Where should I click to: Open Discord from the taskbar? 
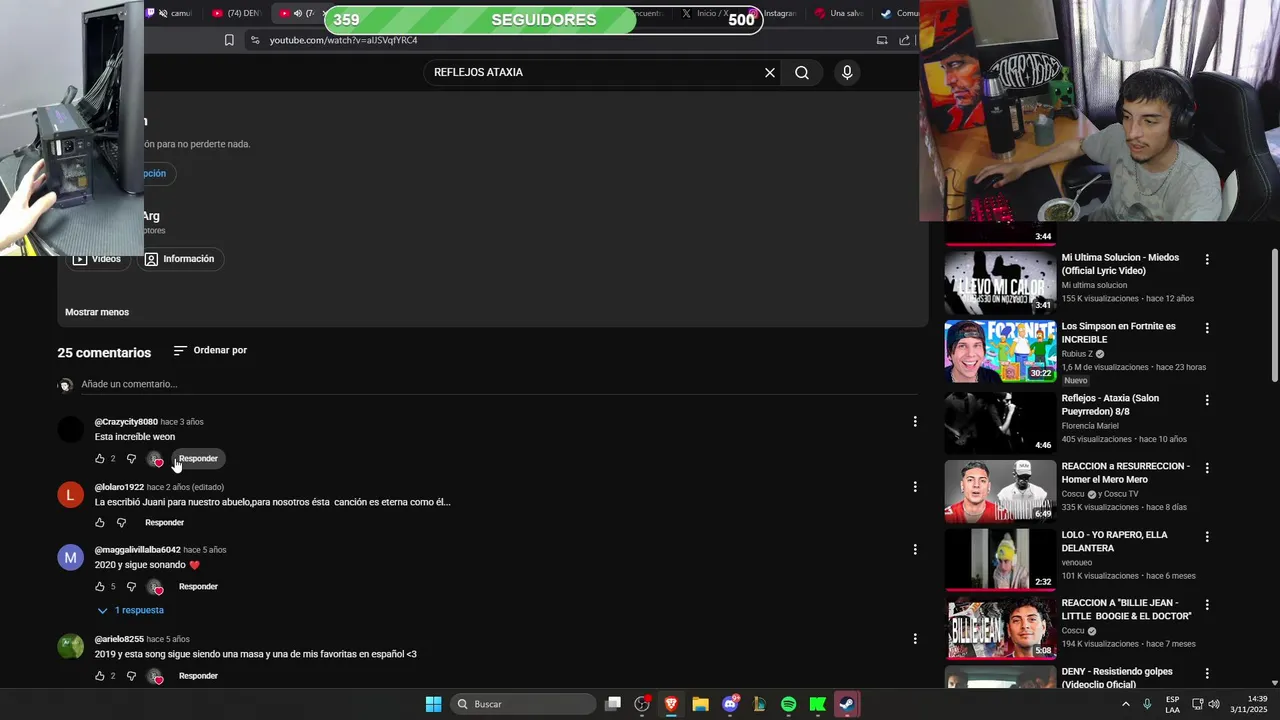click(x=730, y=704)
